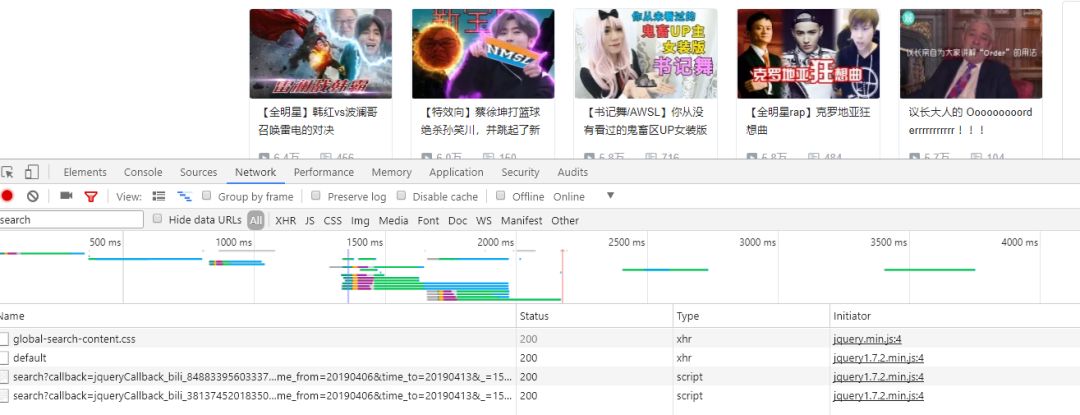Open the 蔡徐坤打篮球 video thumbnail

pos(483,54)
